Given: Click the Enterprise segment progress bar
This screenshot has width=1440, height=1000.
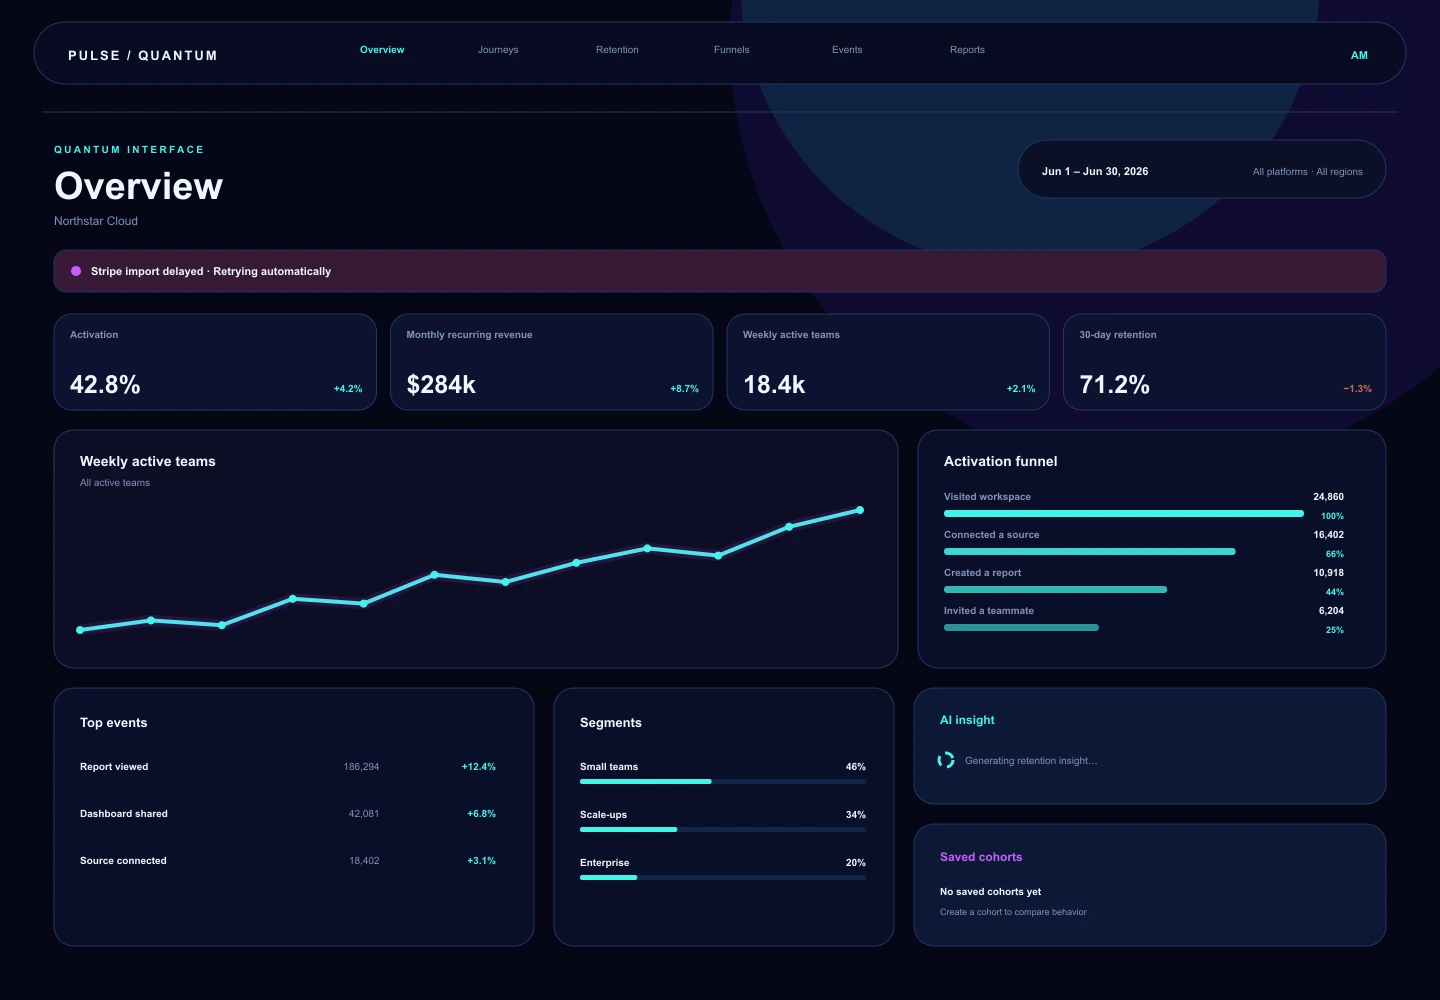Looking at the screenshot, I should (x=723, y=877).
